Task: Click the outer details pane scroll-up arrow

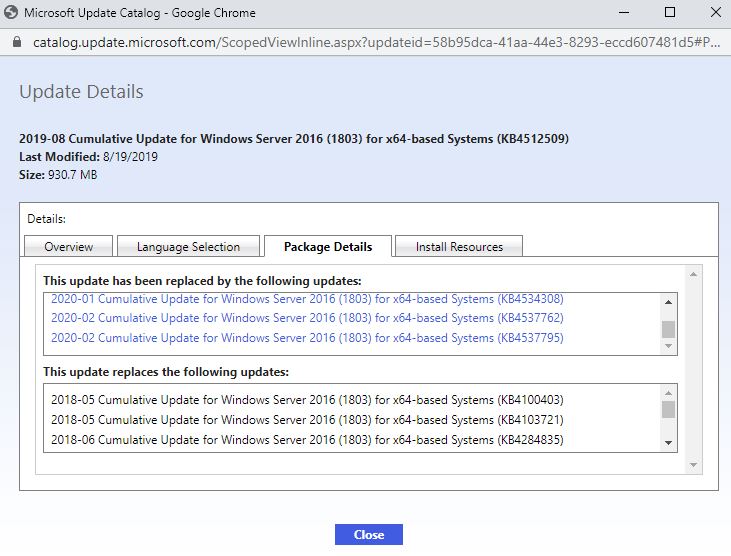Action: tap(693, 275)
